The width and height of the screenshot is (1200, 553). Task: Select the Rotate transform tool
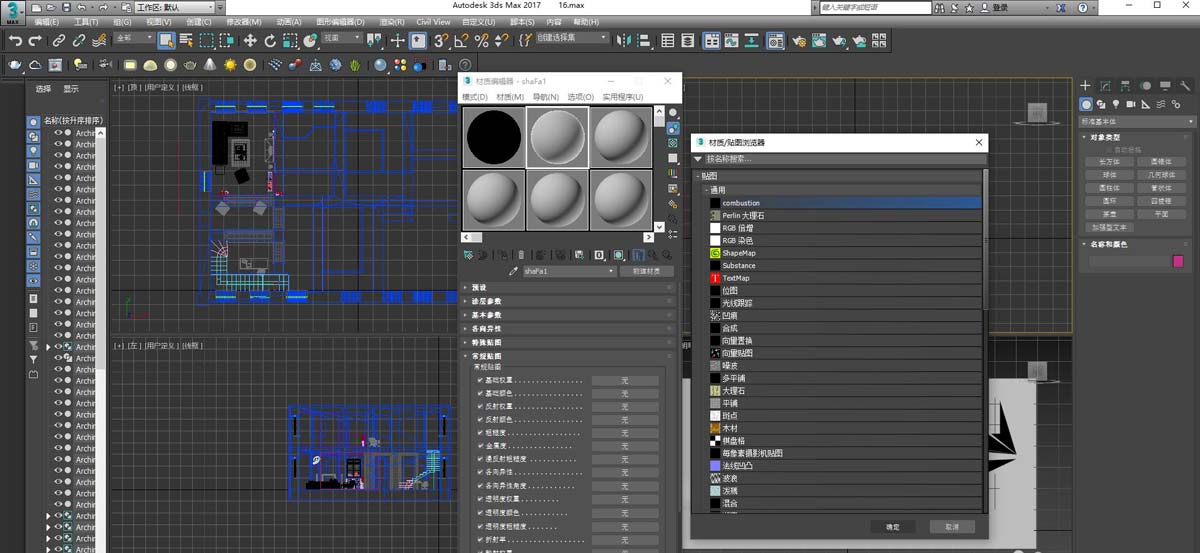270,41
